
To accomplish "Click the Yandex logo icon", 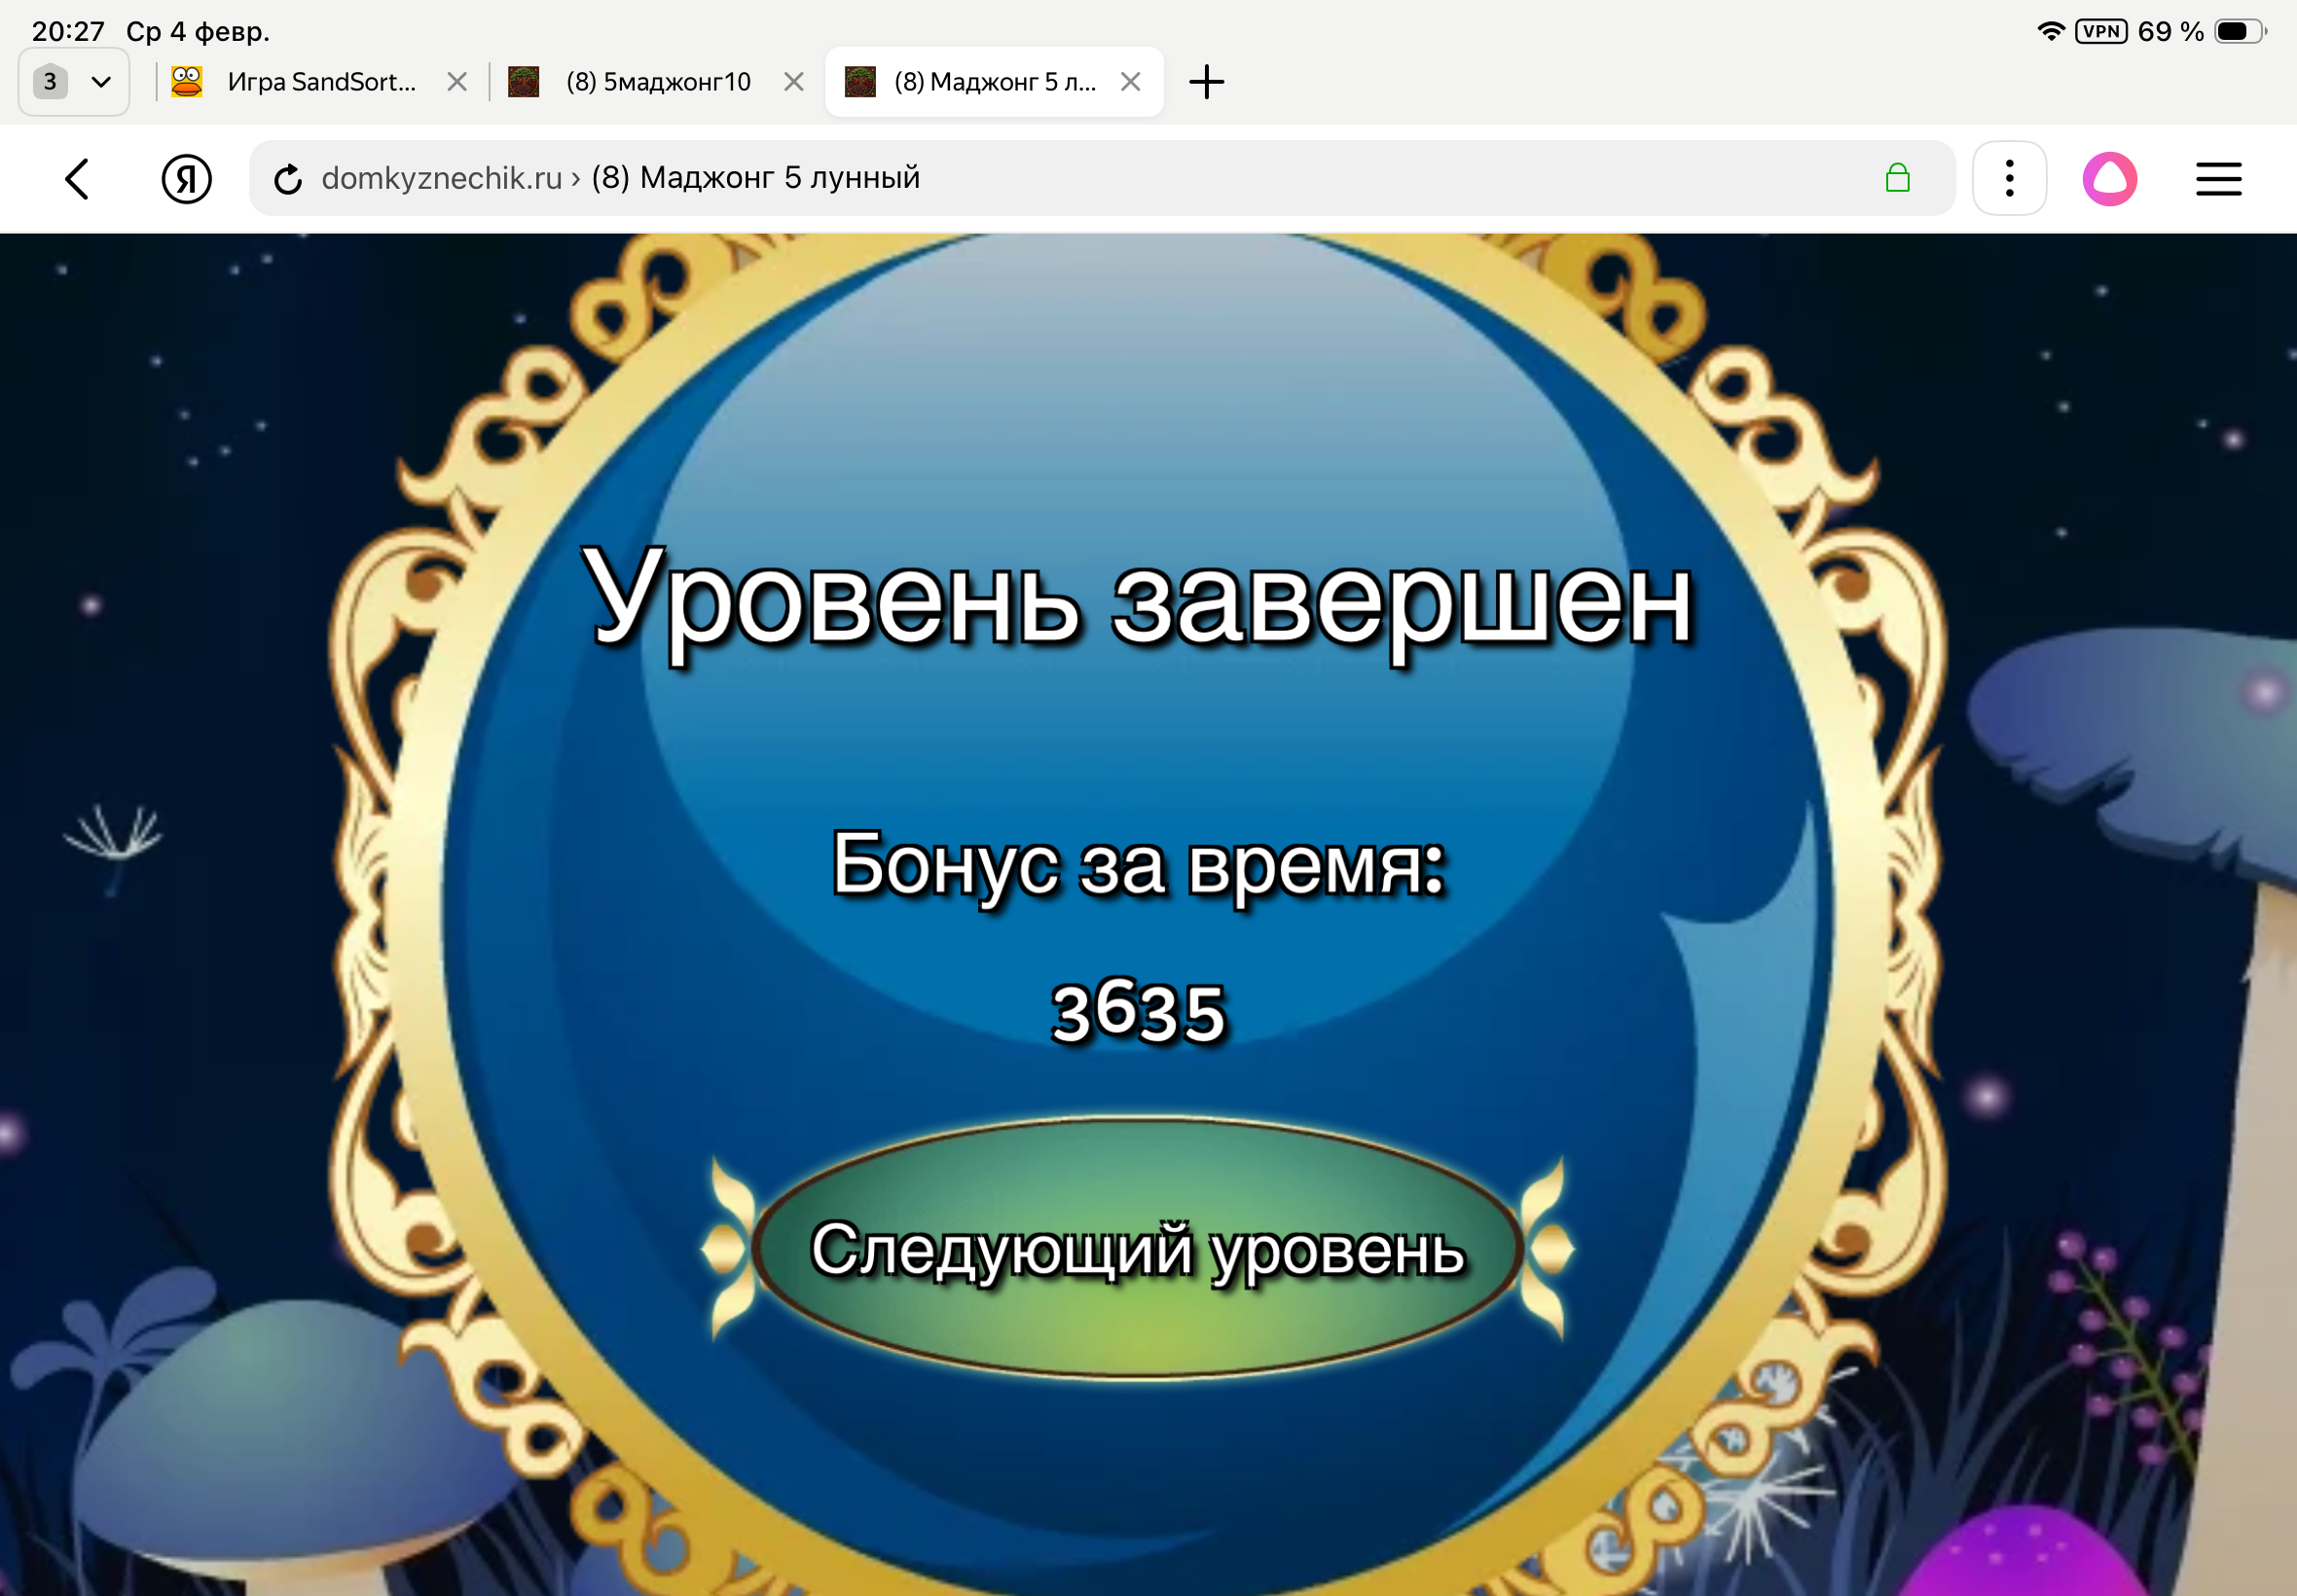I will [x=186, y=178].
